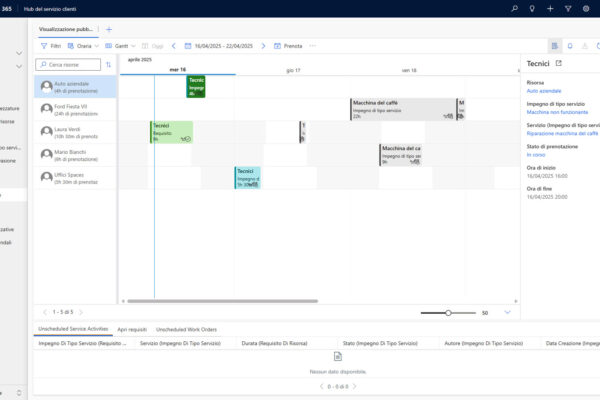Open Riparazione macchina del caffè link

pos(562,134)
